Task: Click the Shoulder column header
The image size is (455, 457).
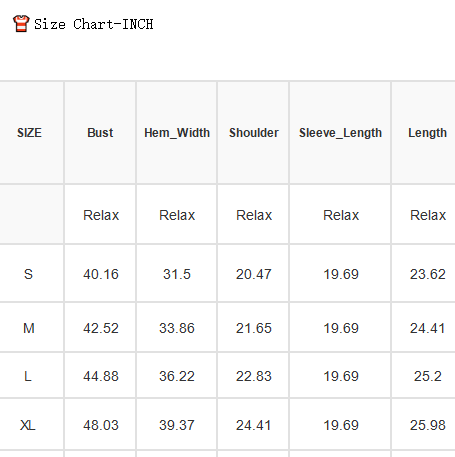Action: [x=254, y=133]
